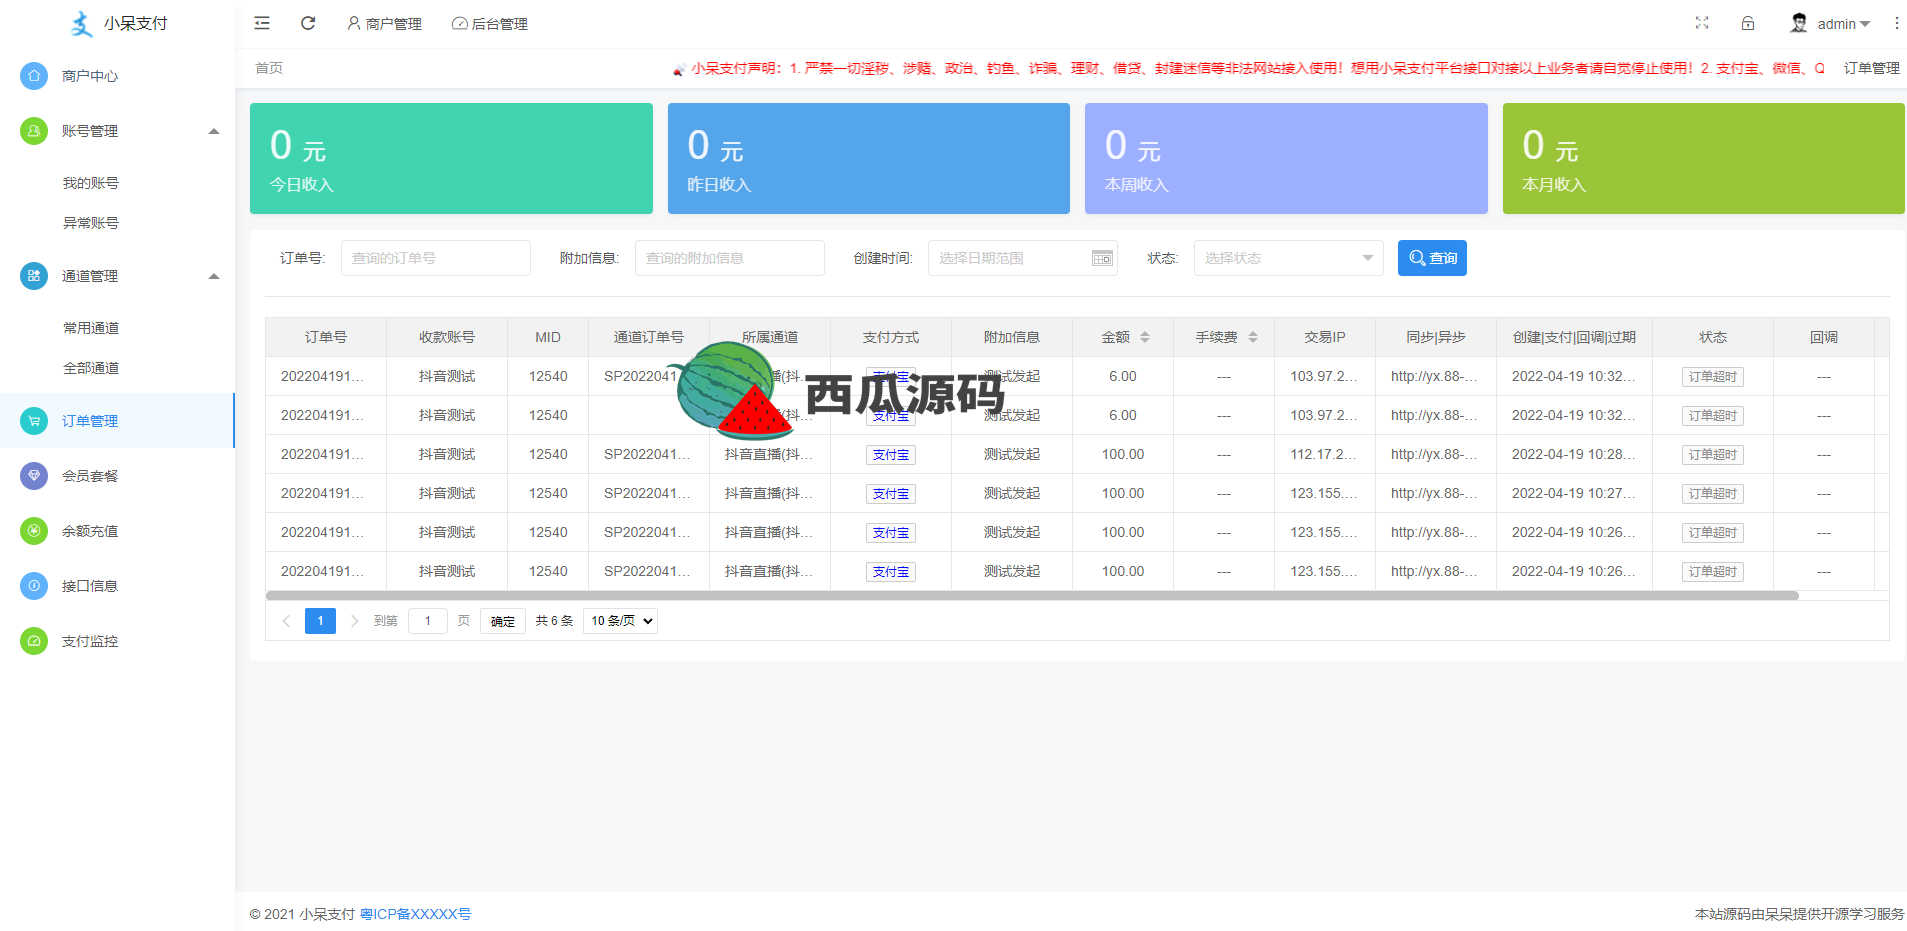Open 商户管理 top menu
Viewport: 1907px width, 931px height.
[x=384, y=24]
